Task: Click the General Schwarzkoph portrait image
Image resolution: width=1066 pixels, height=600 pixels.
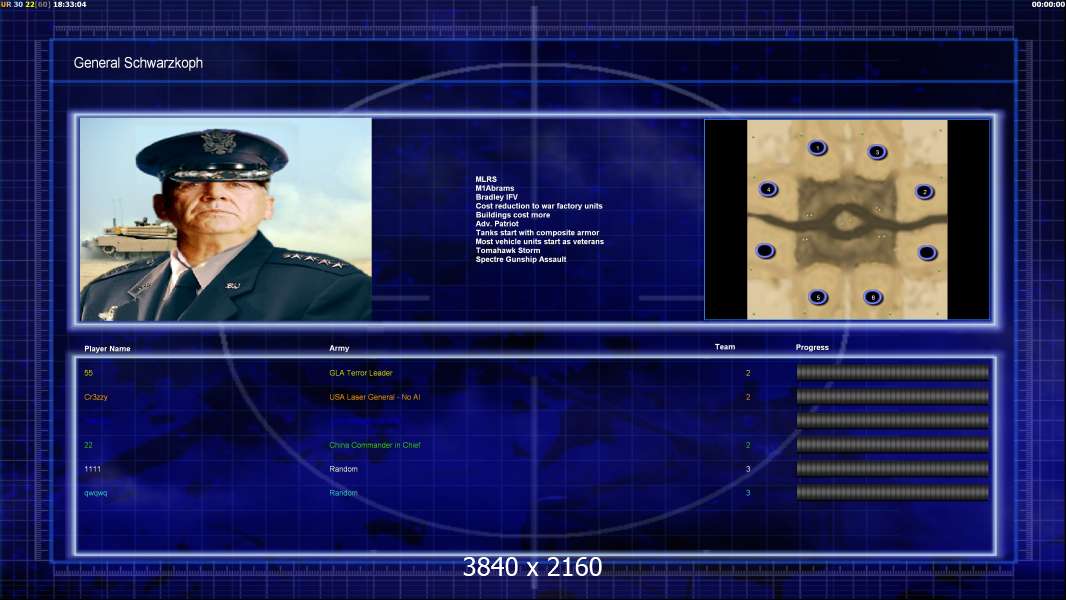Action: coord(226,219)
